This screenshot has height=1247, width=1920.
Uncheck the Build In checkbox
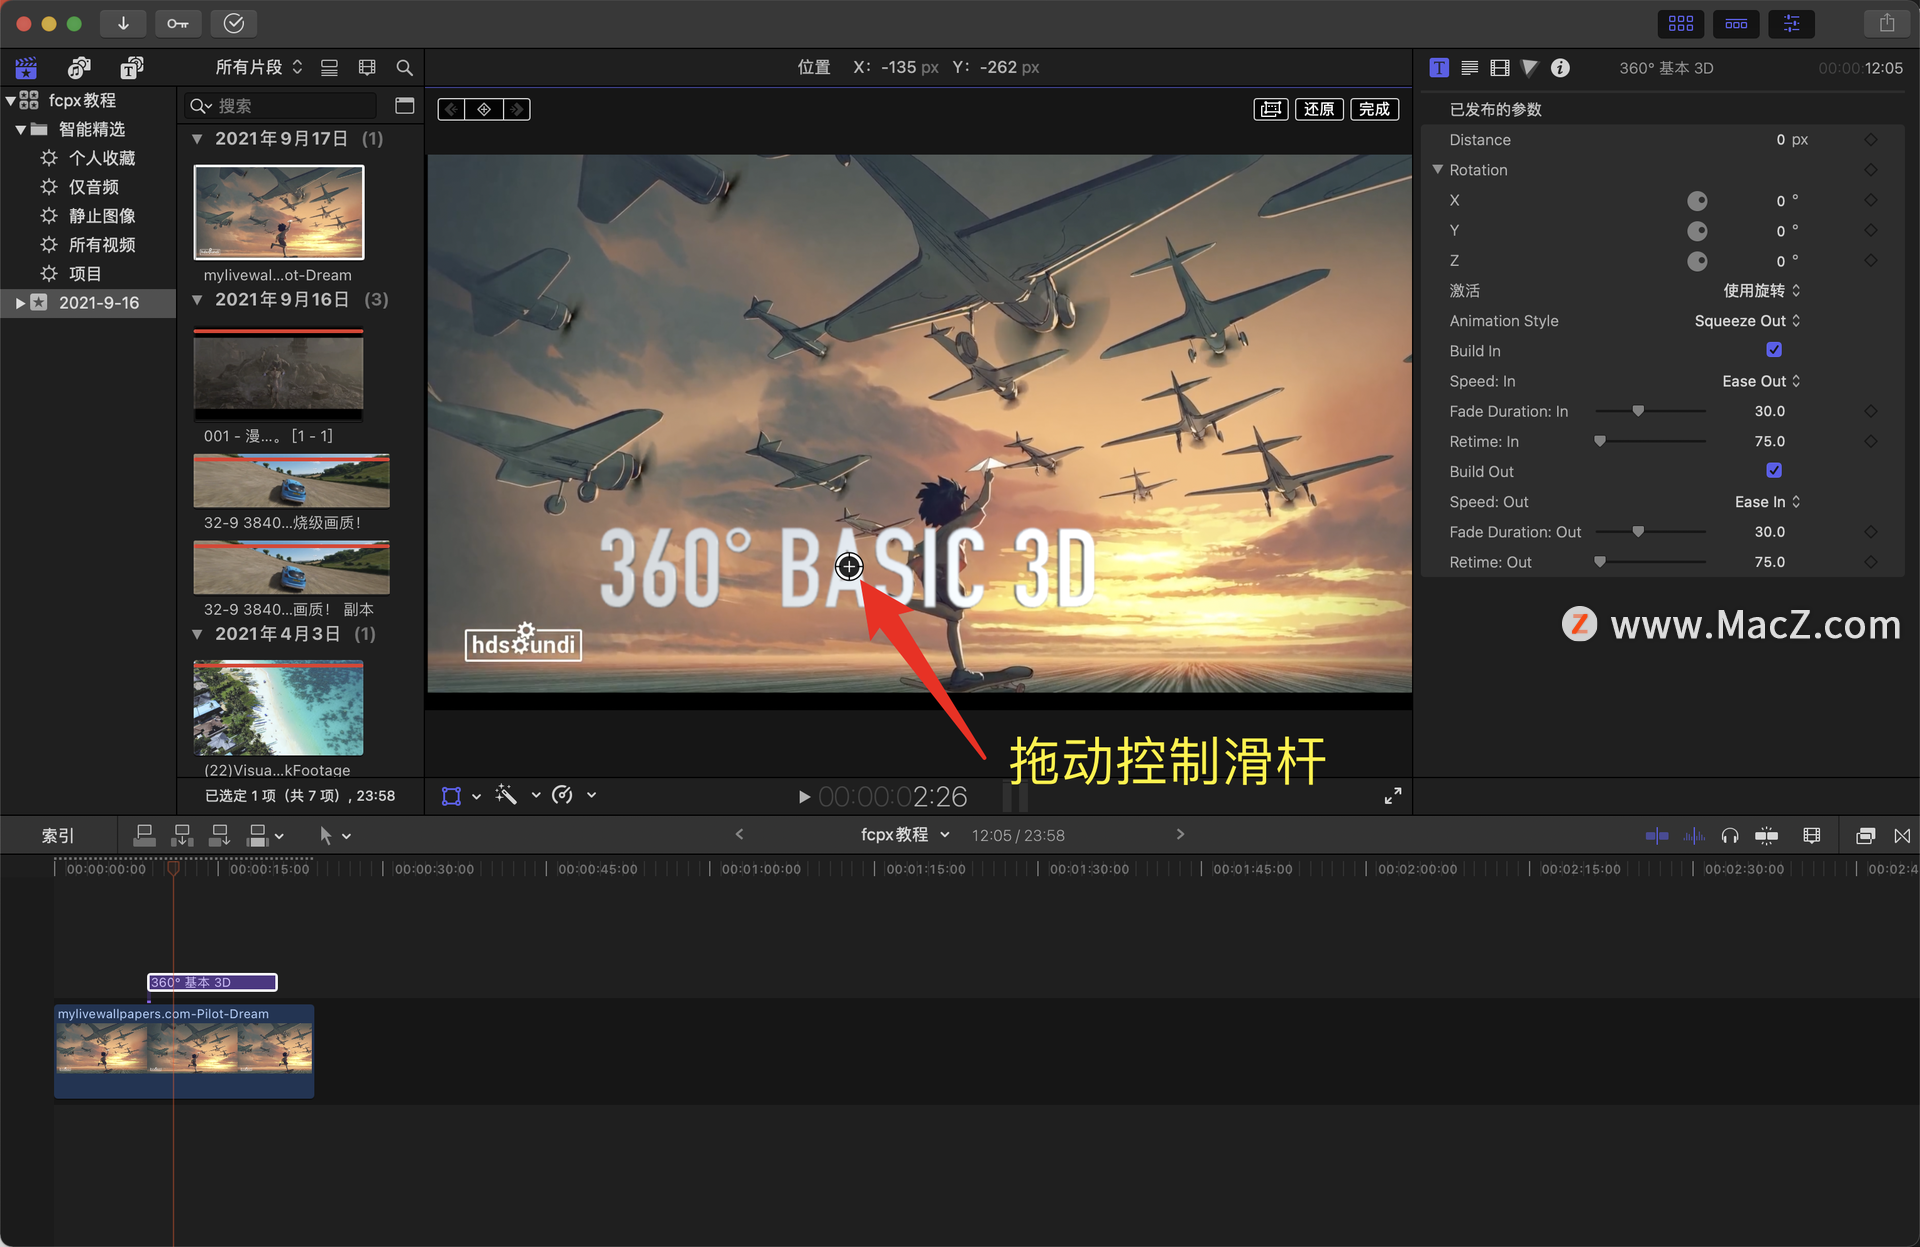click(1774, 350)
